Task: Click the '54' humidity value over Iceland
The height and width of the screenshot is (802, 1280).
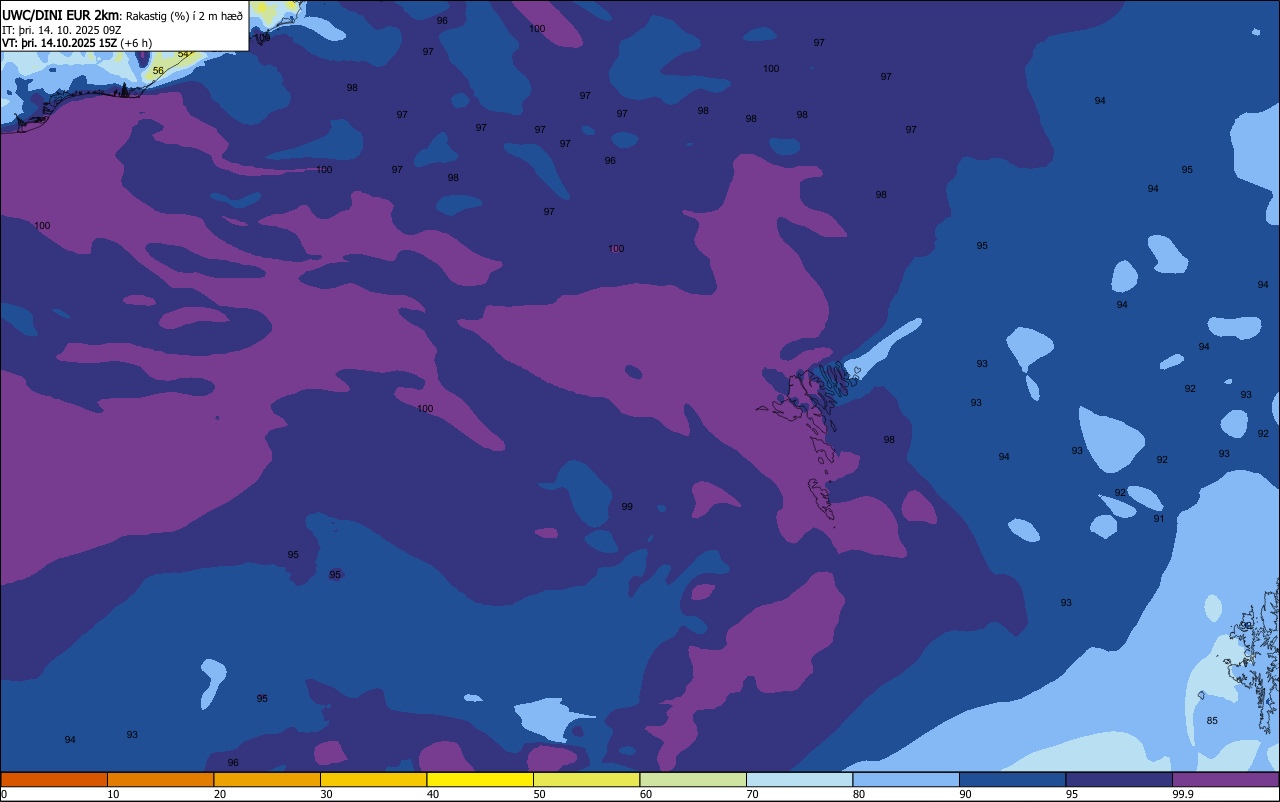Action: click(x=183, y=54)
